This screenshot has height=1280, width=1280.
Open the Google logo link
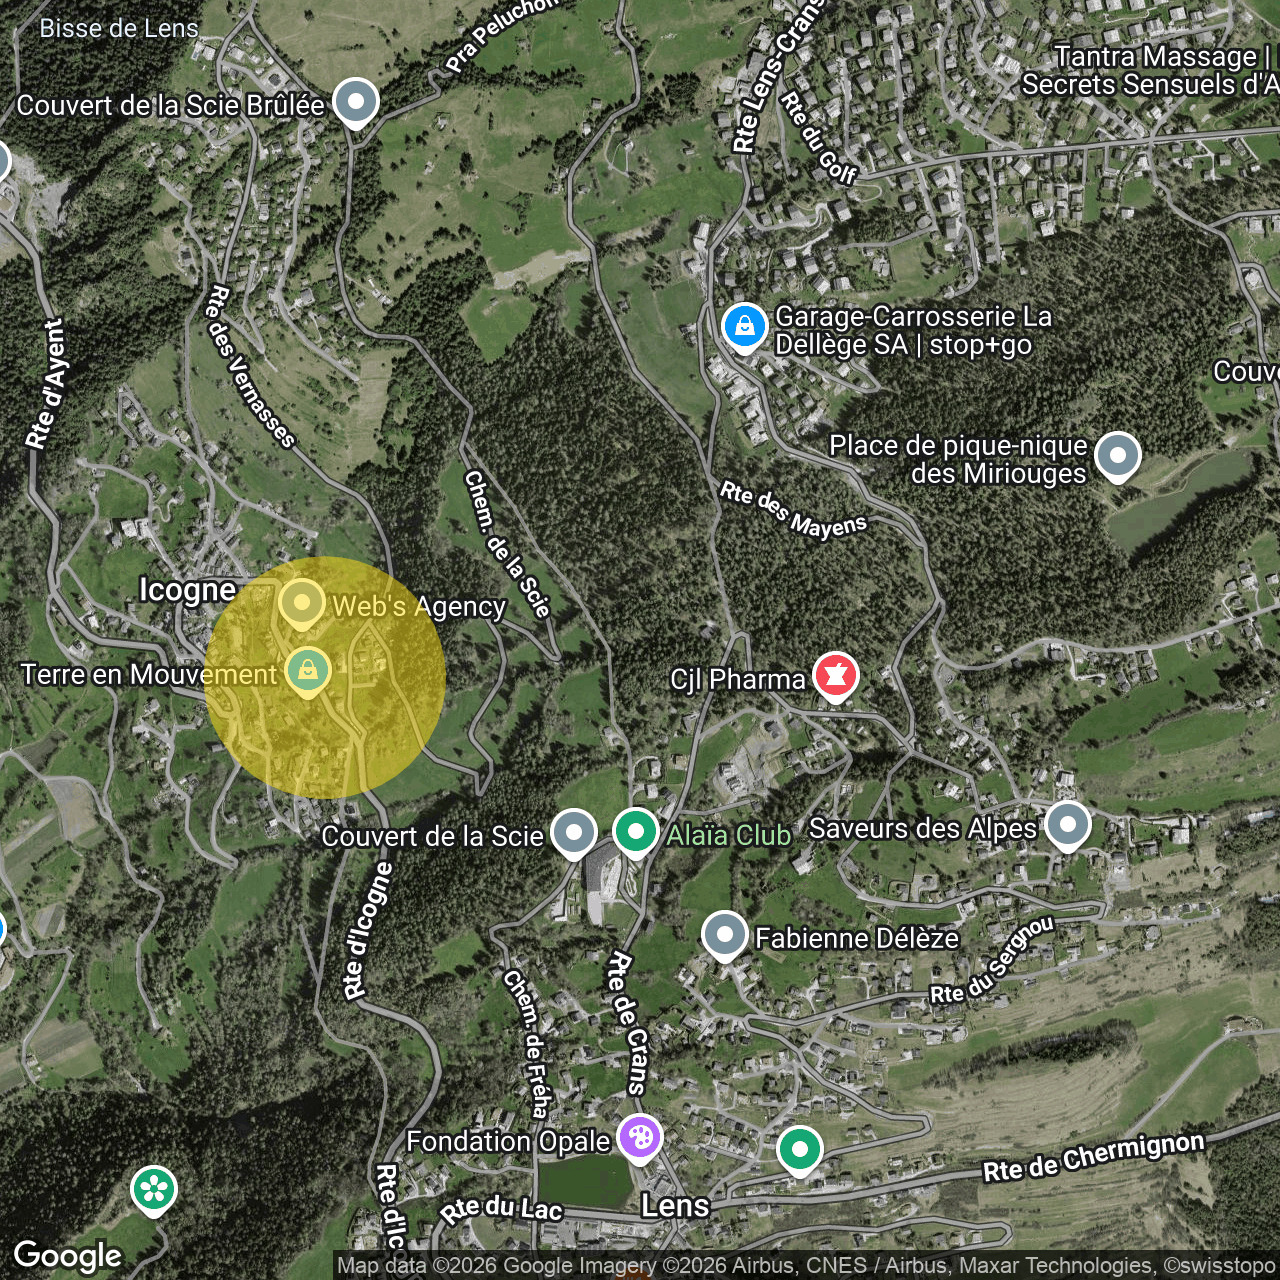coord(68,1256)
